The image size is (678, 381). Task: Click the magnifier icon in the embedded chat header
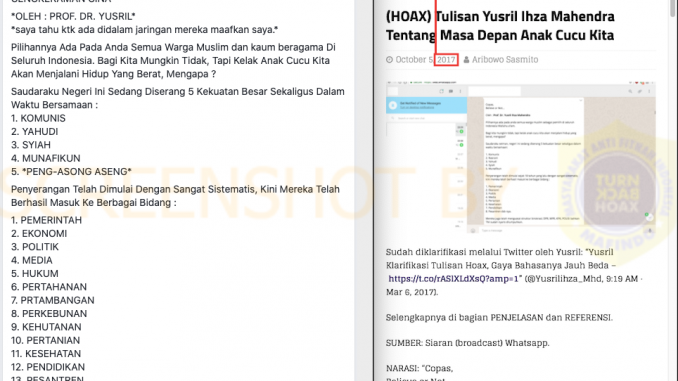(x=630, y=91)
